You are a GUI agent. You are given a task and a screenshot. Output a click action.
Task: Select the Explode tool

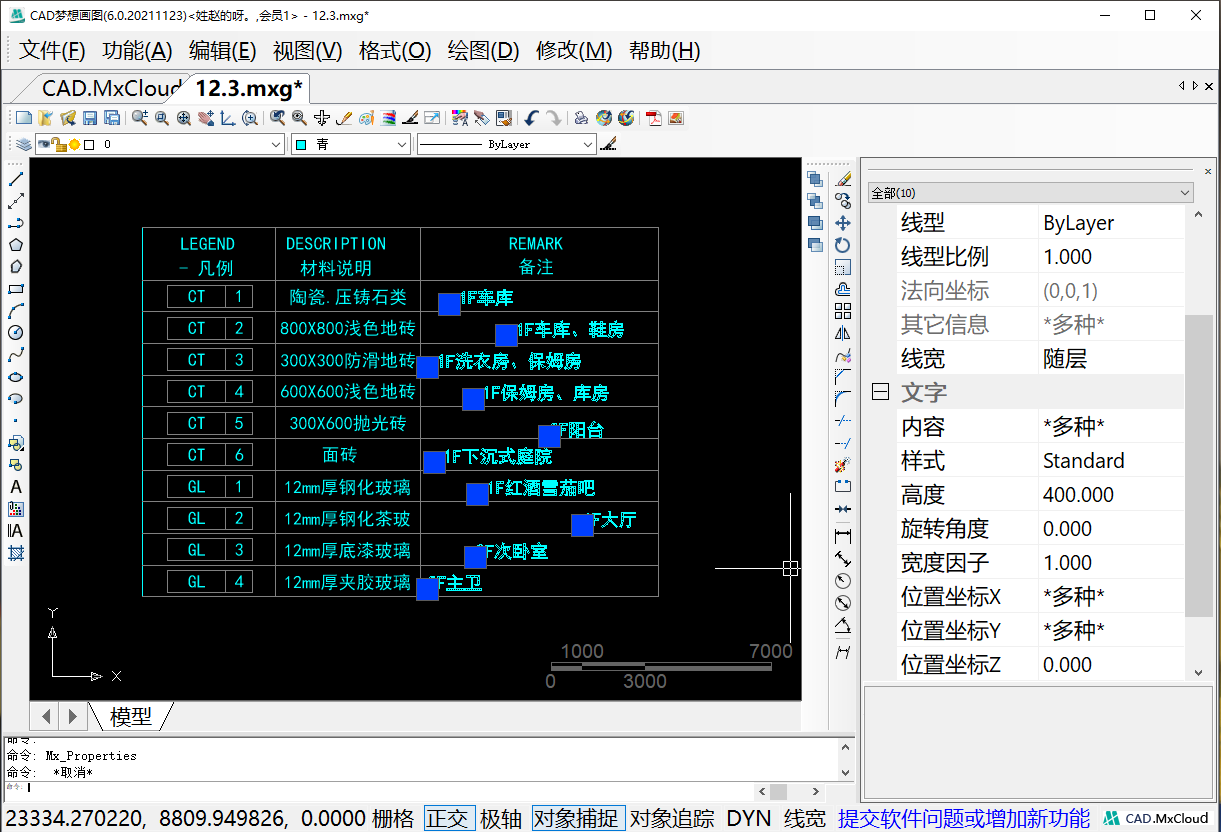point(843,465)
